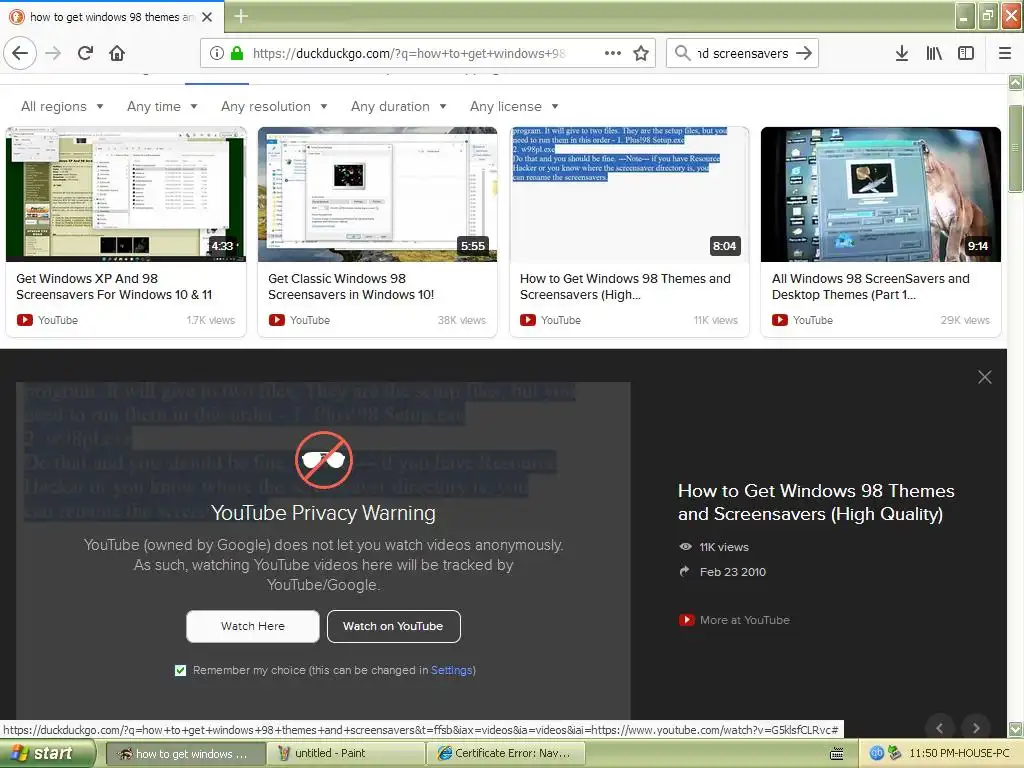
Task: Expand the Any time filter
Action: click(x=162, y=106)
